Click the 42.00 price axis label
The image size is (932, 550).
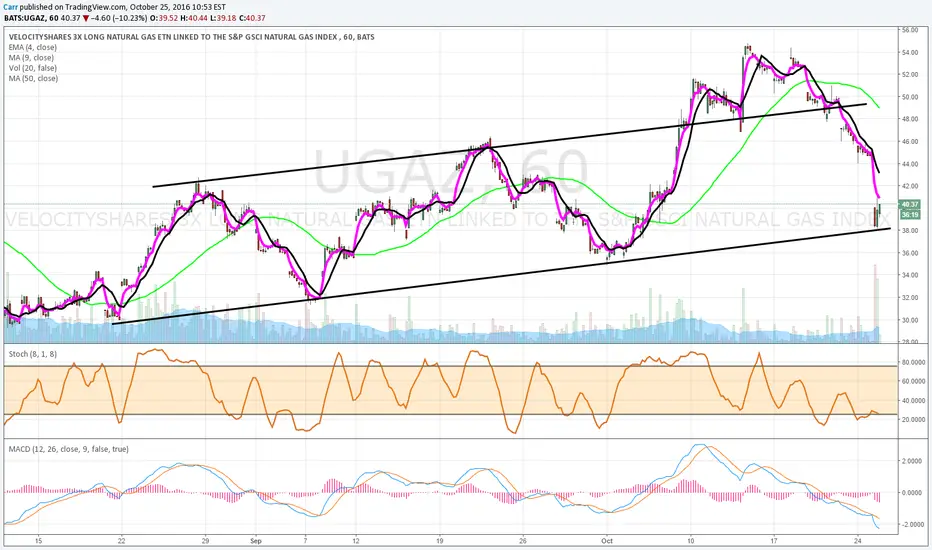(910, 186)
